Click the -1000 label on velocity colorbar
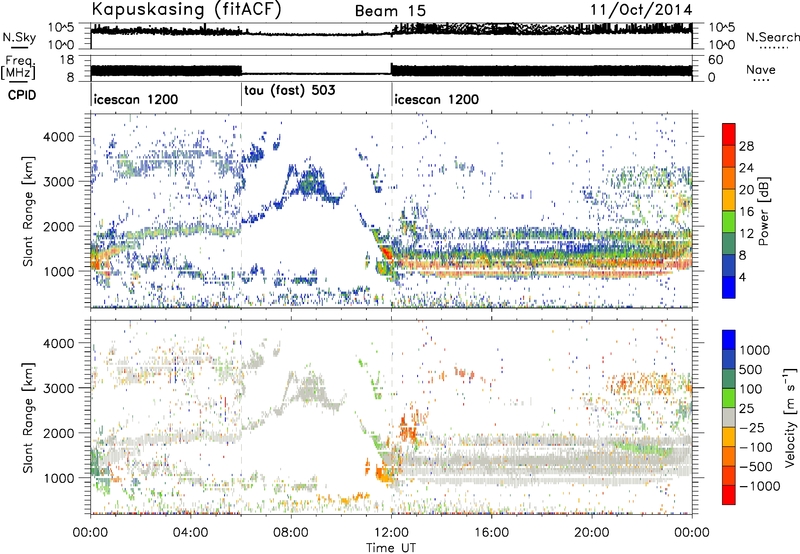 pos(760,486)
